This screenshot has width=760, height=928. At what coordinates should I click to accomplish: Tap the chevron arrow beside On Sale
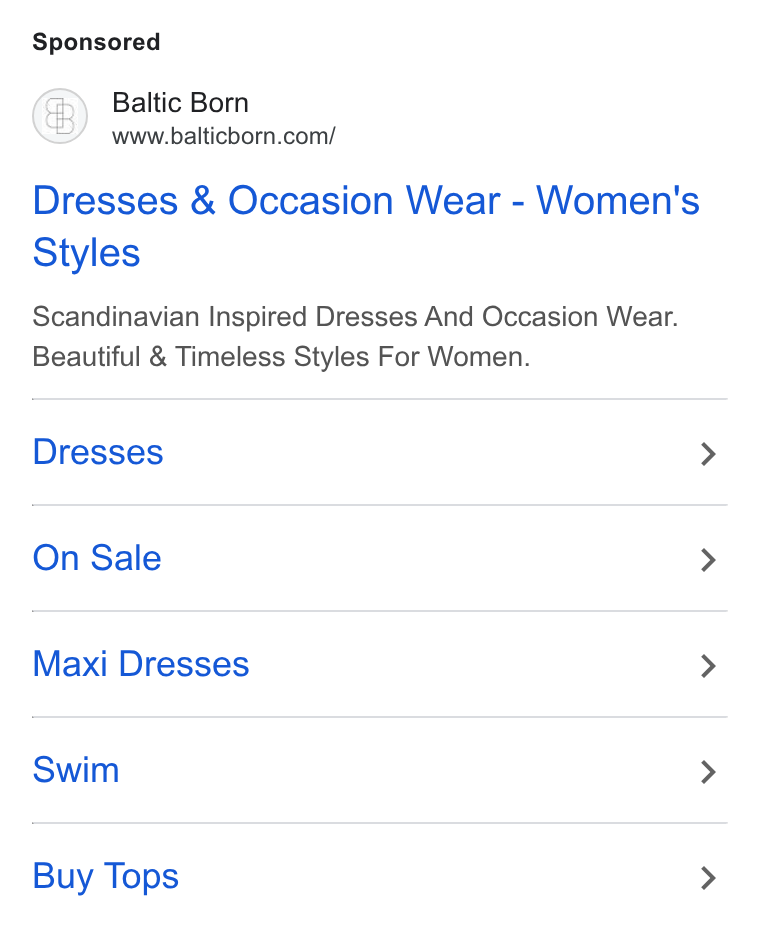tap(709, 560)
